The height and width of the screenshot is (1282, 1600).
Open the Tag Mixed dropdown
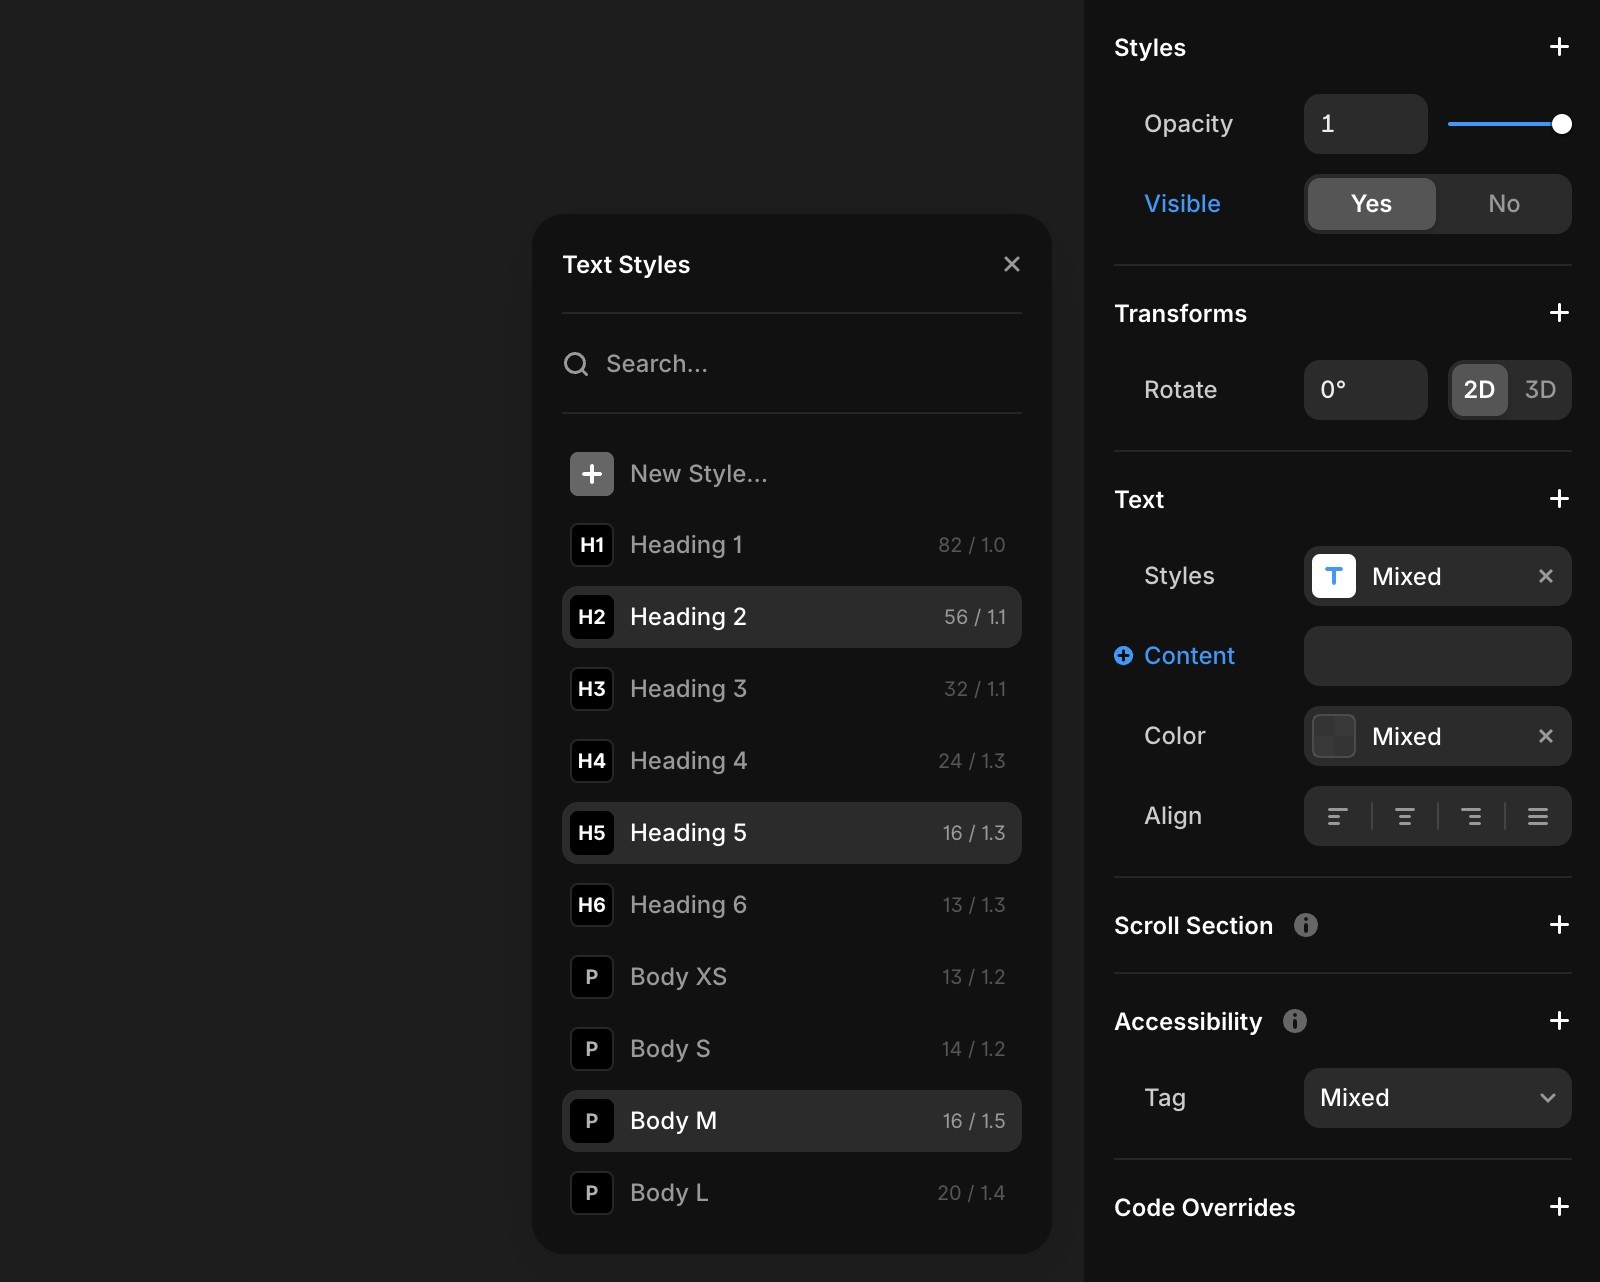coord(1438,1098)
